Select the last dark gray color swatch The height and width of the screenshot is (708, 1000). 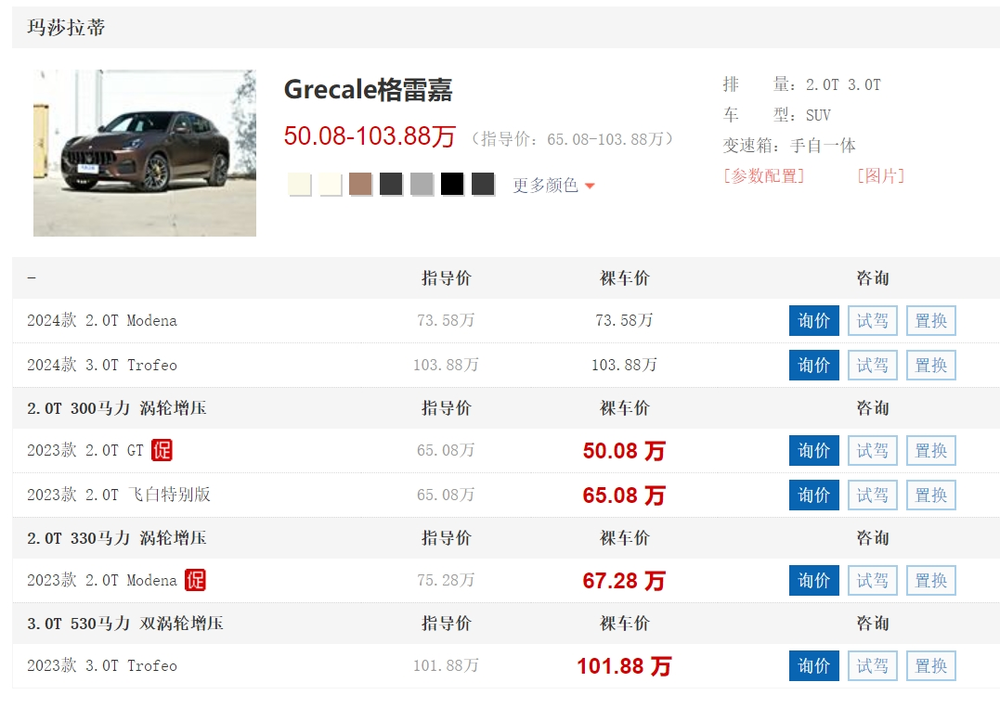pyautogui.click(x=483, y=184)
